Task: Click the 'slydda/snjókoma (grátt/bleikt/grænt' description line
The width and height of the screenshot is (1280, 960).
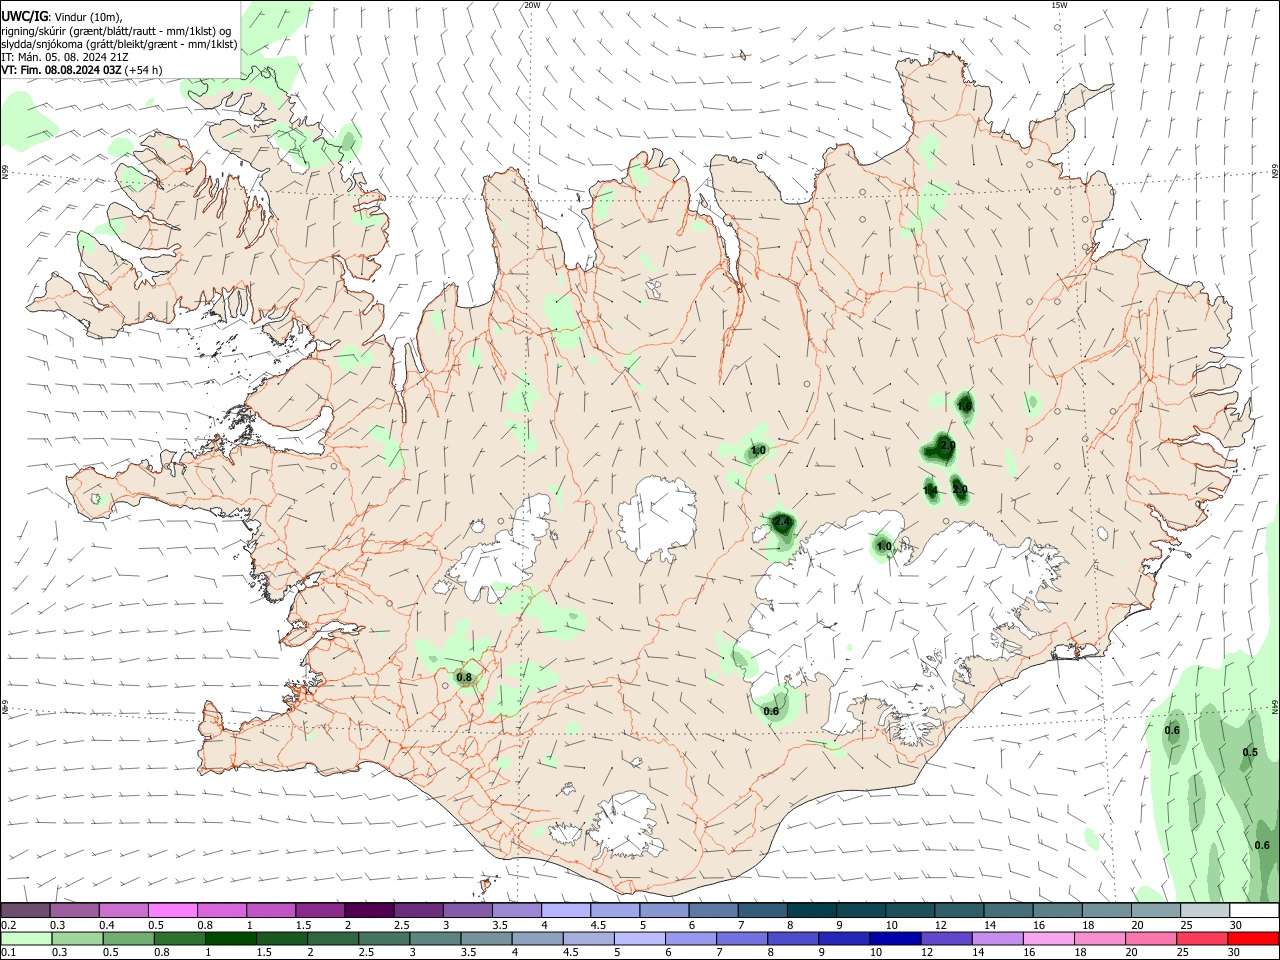Action: [119, 44]
